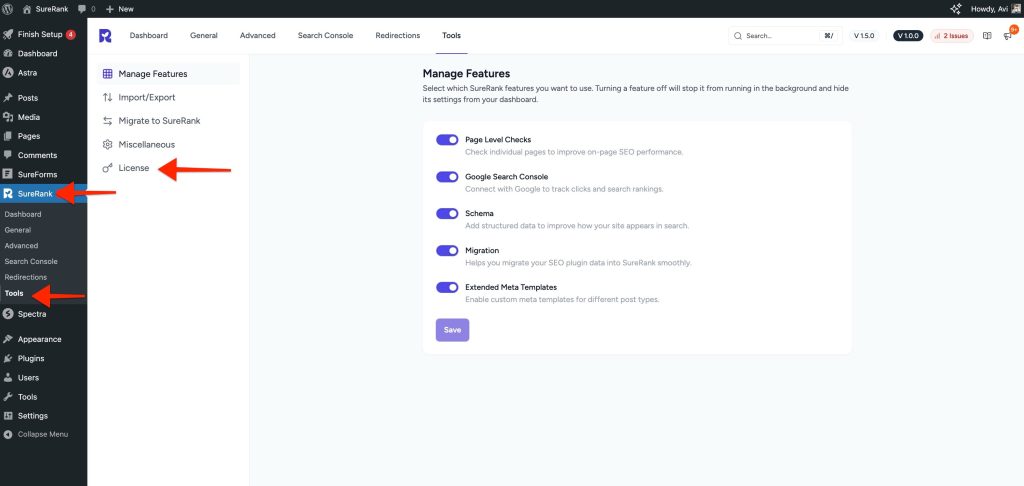Viewport: 1024px width, 486px height.
Task: Toggle the Migration feature switch
Action: (447, 250)
